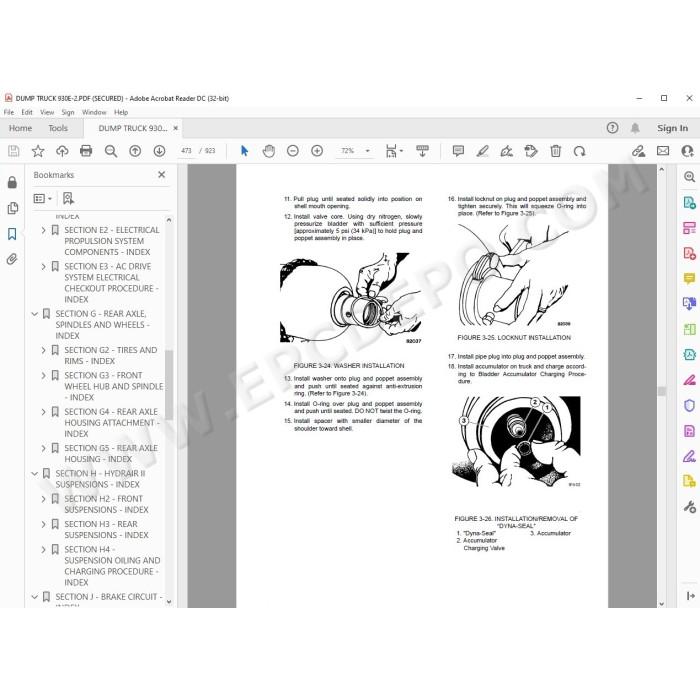700x700 pixels.
Task: Open the user account icon
Action: 688,151
